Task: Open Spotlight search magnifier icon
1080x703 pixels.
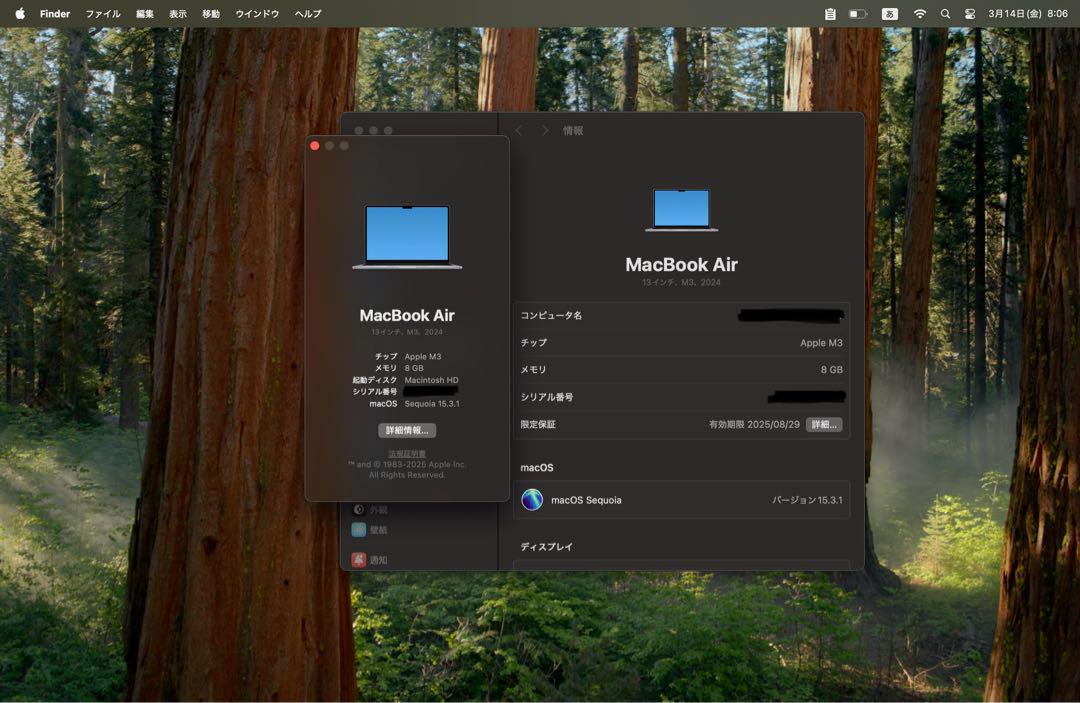Action: click(945, 14)
